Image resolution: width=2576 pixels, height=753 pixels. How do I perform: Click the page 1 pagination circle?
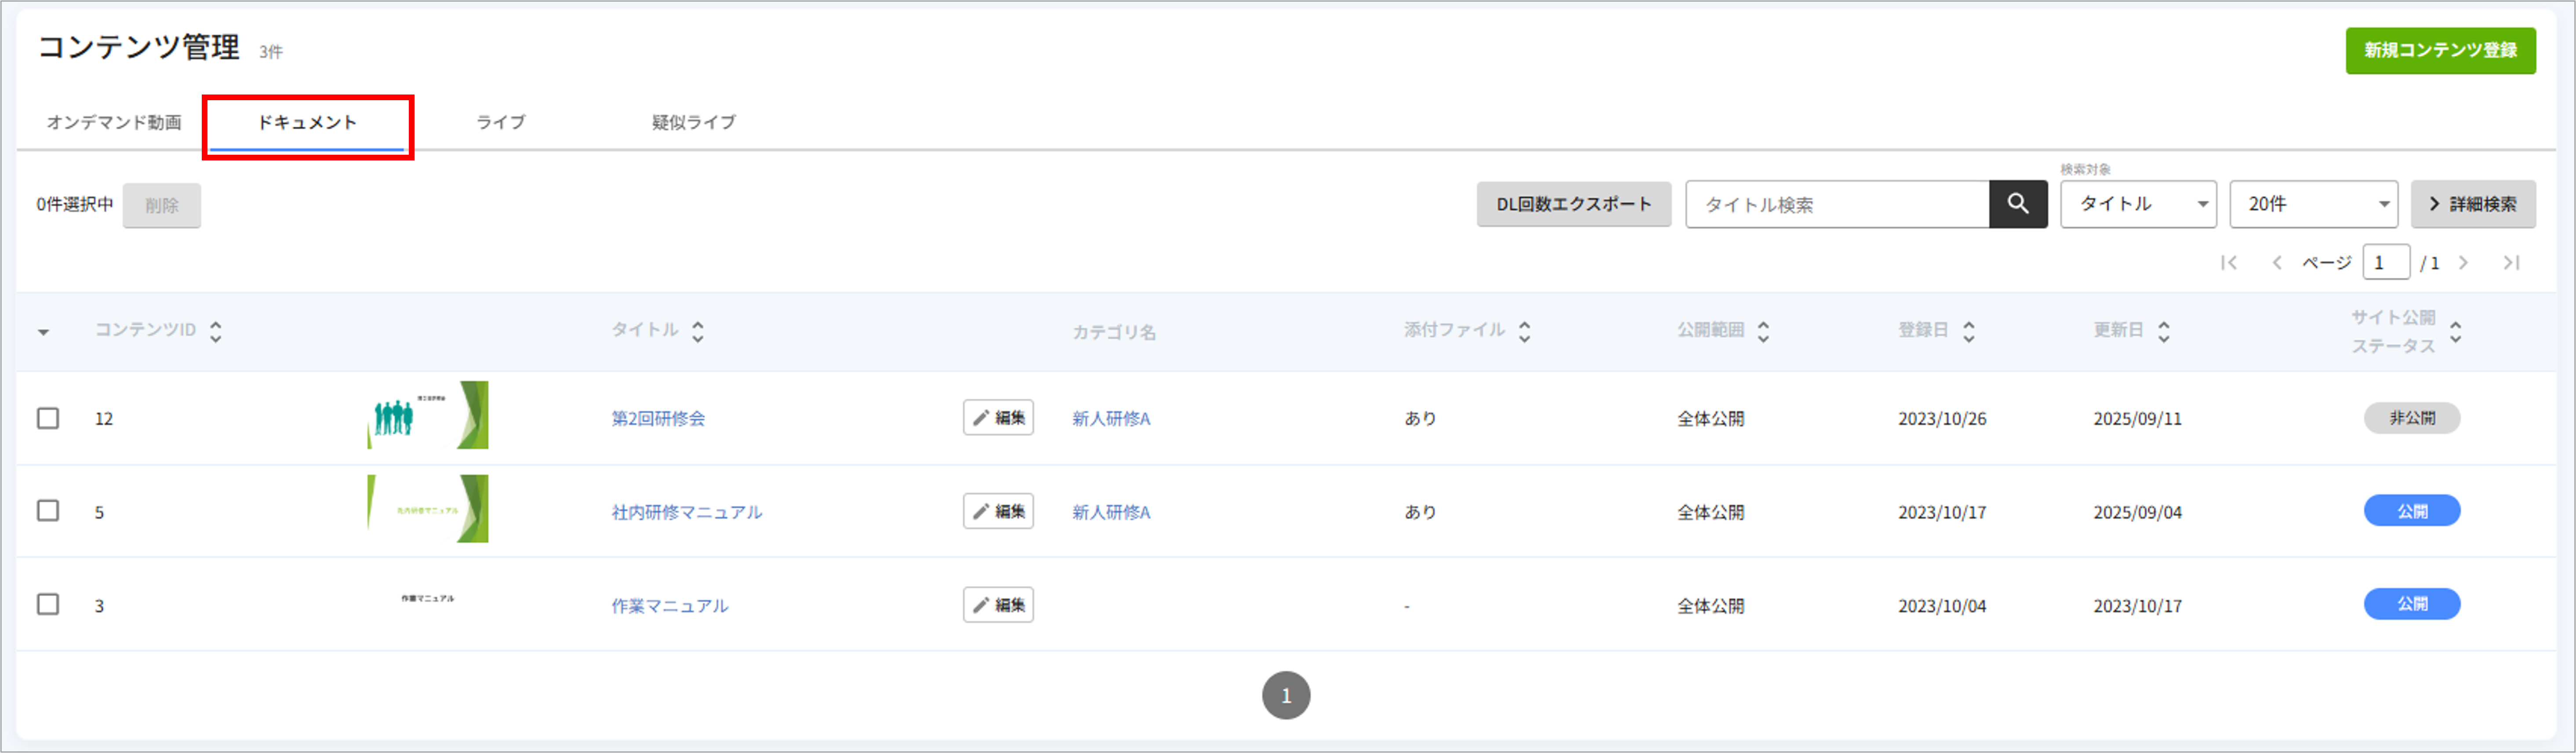point(1286,695)
